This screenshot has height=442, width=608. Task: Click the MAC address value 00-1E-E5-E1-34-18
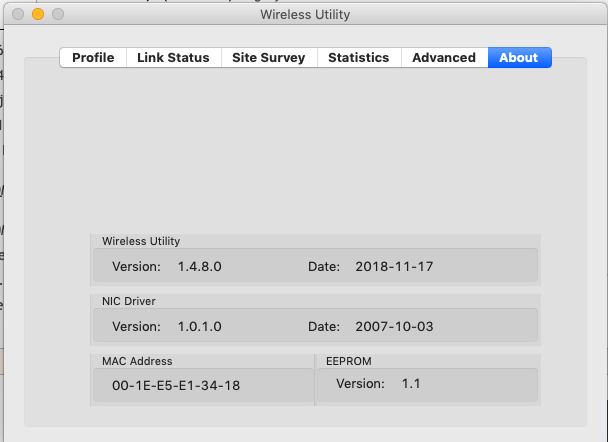click(176, 385)
